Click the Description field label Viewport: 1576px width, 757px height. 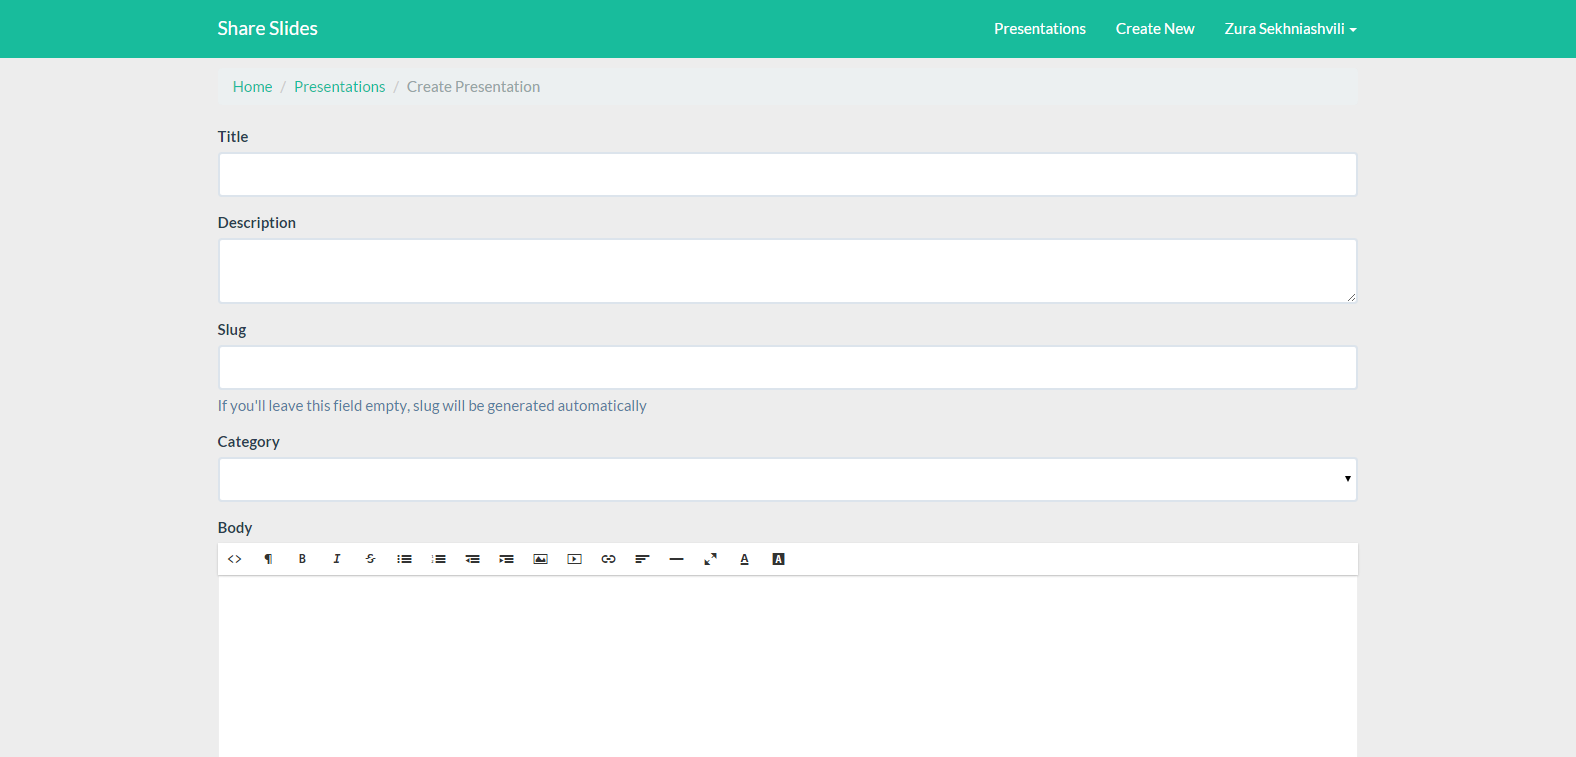(257, 223)
